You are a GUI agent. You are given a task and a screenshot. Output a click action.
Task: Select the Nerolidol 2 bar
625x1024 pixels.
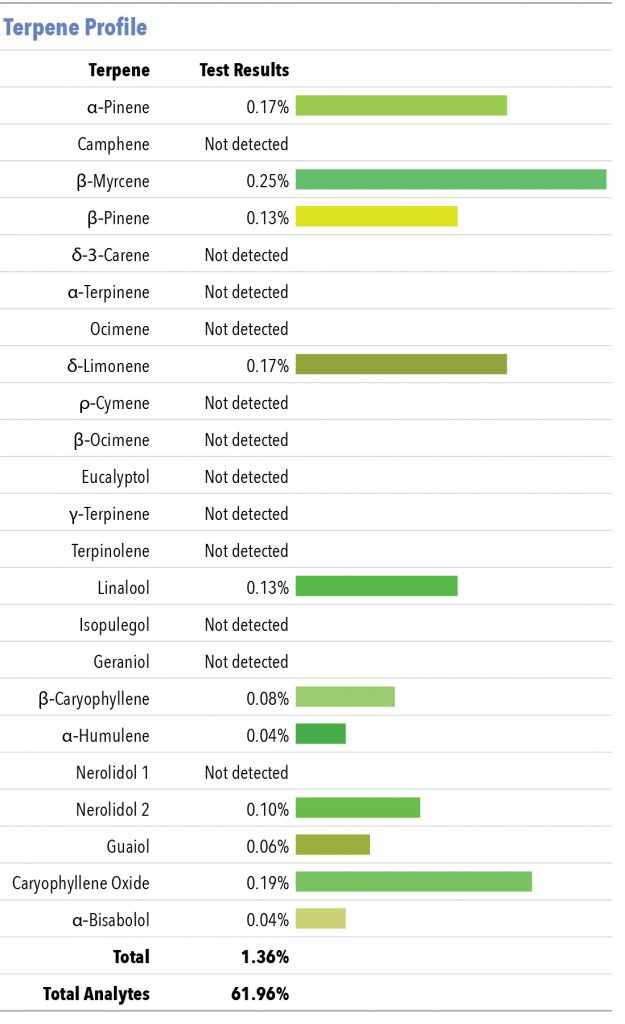point(358,808)
